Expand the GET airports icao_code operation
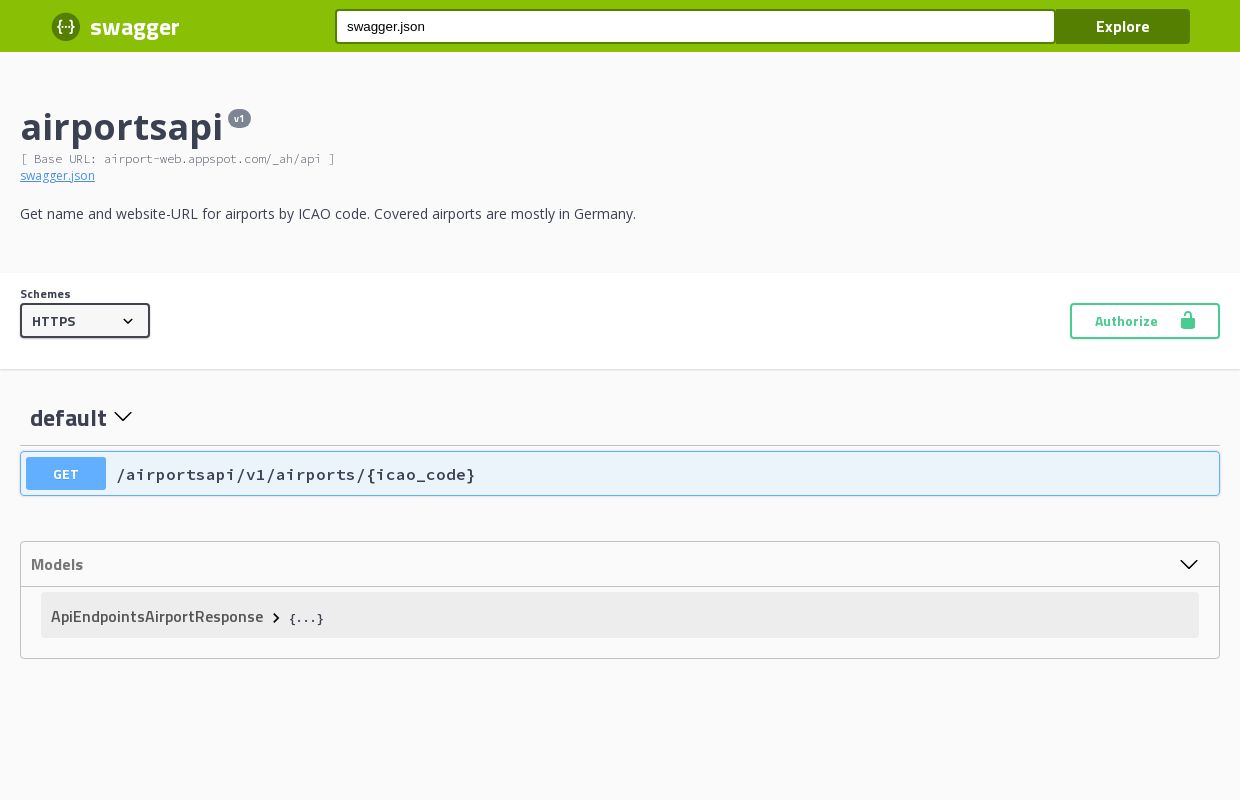Viewport: 1240px width, 800px height. (x=620, y=474)
